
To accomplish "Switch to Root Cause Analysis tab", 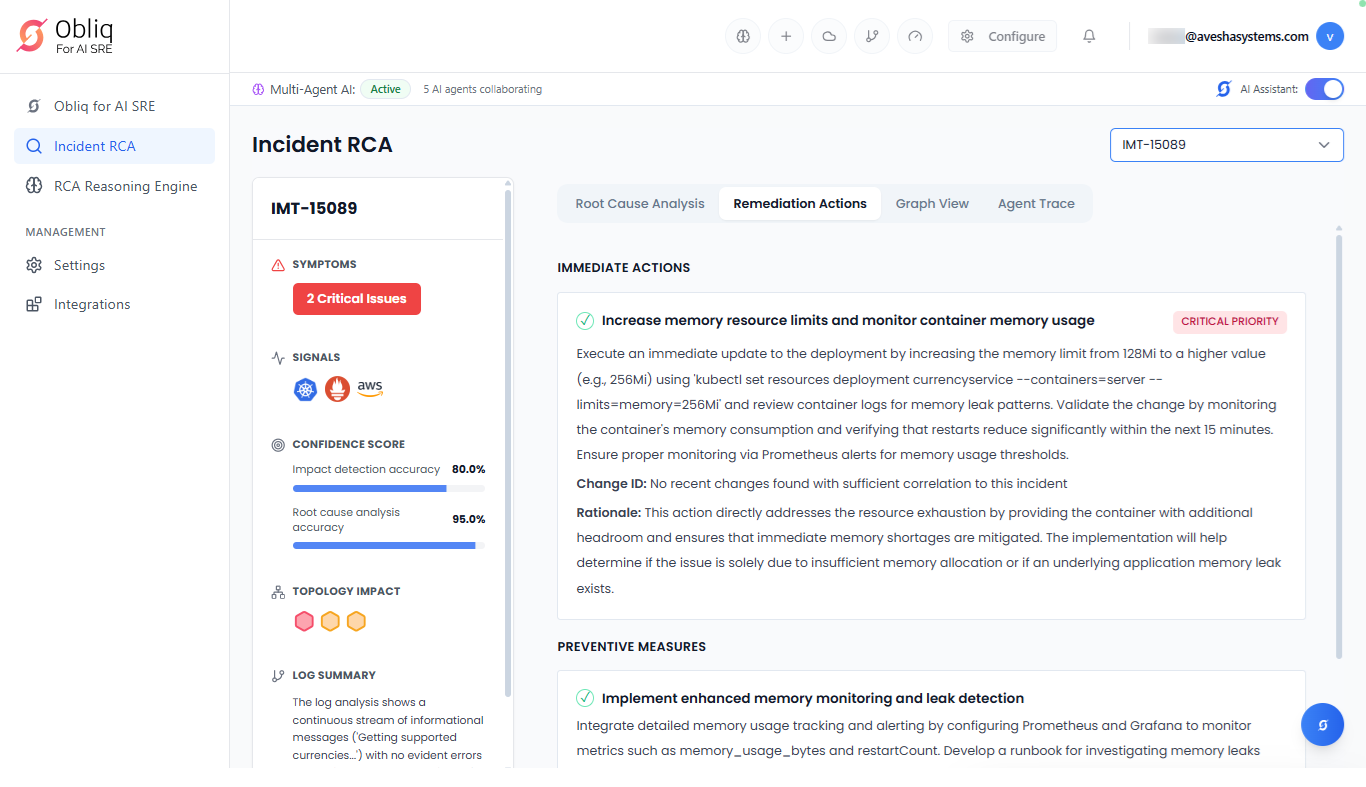I will click(x=640, y=203).
